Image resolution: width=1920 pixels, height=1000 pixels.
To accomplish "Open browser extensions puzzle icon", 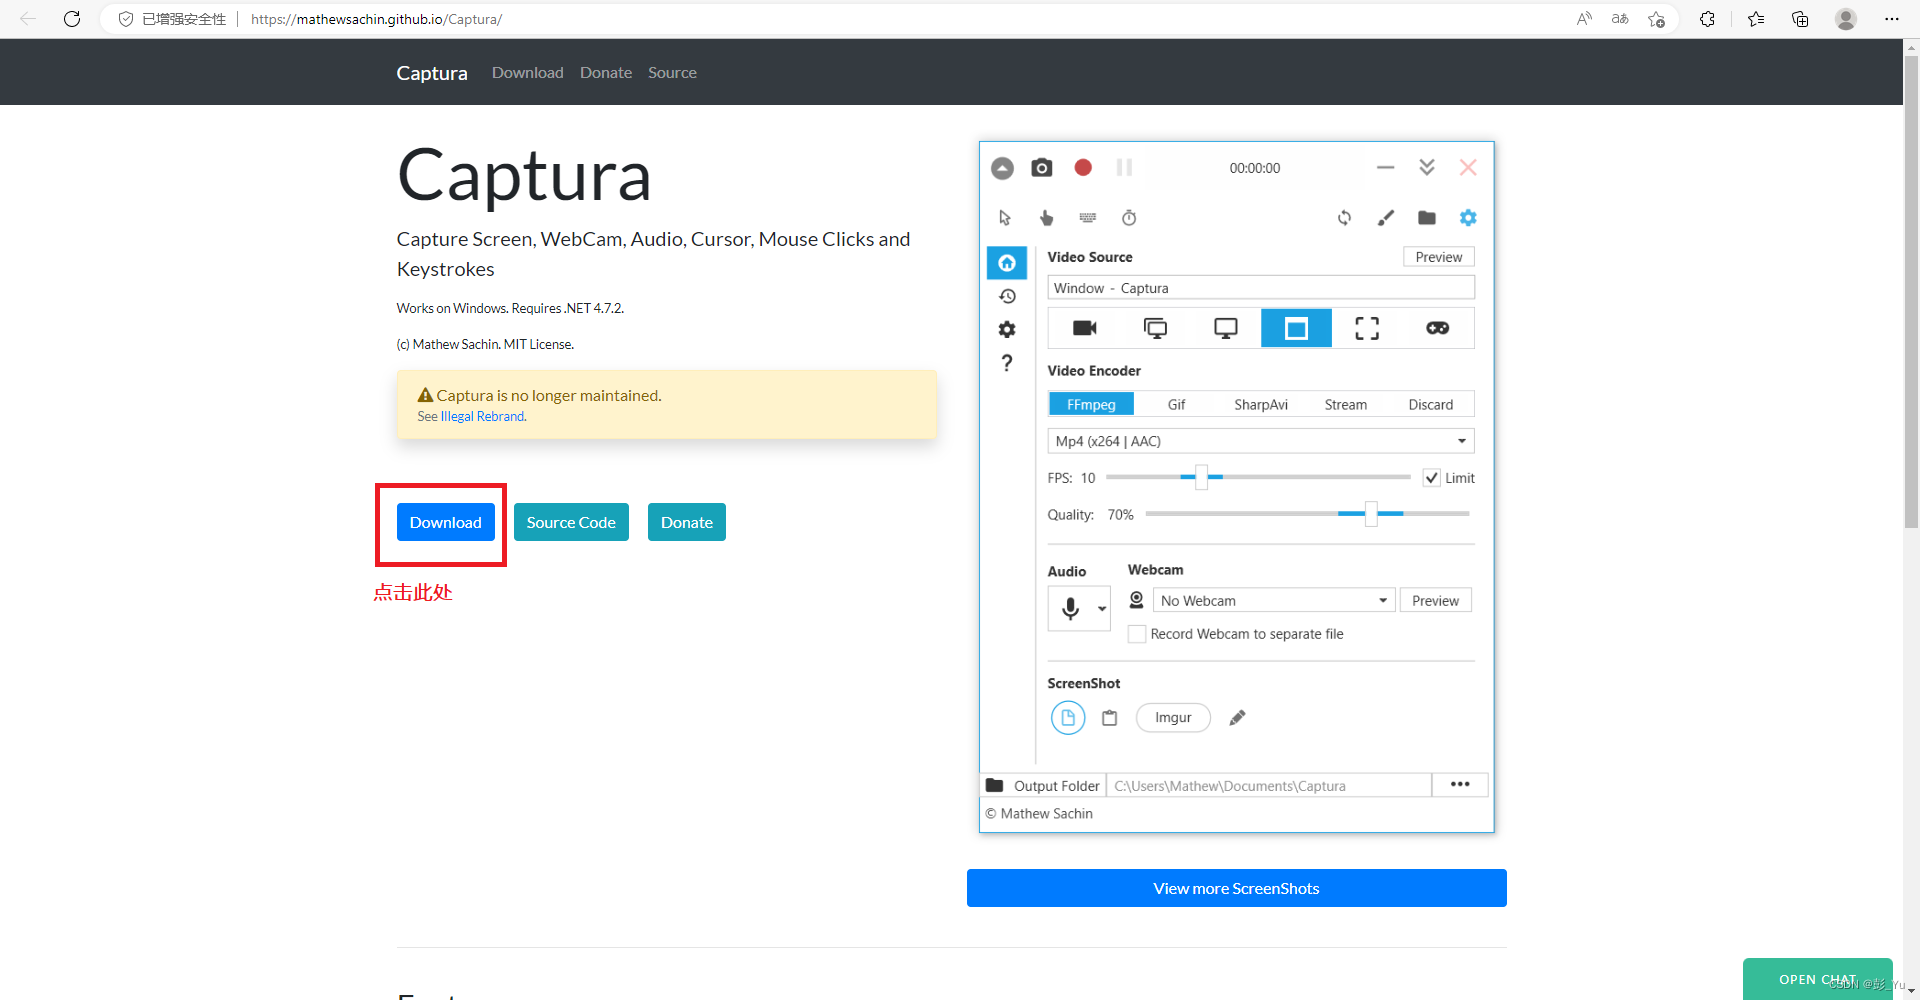I will [1707, 19].
